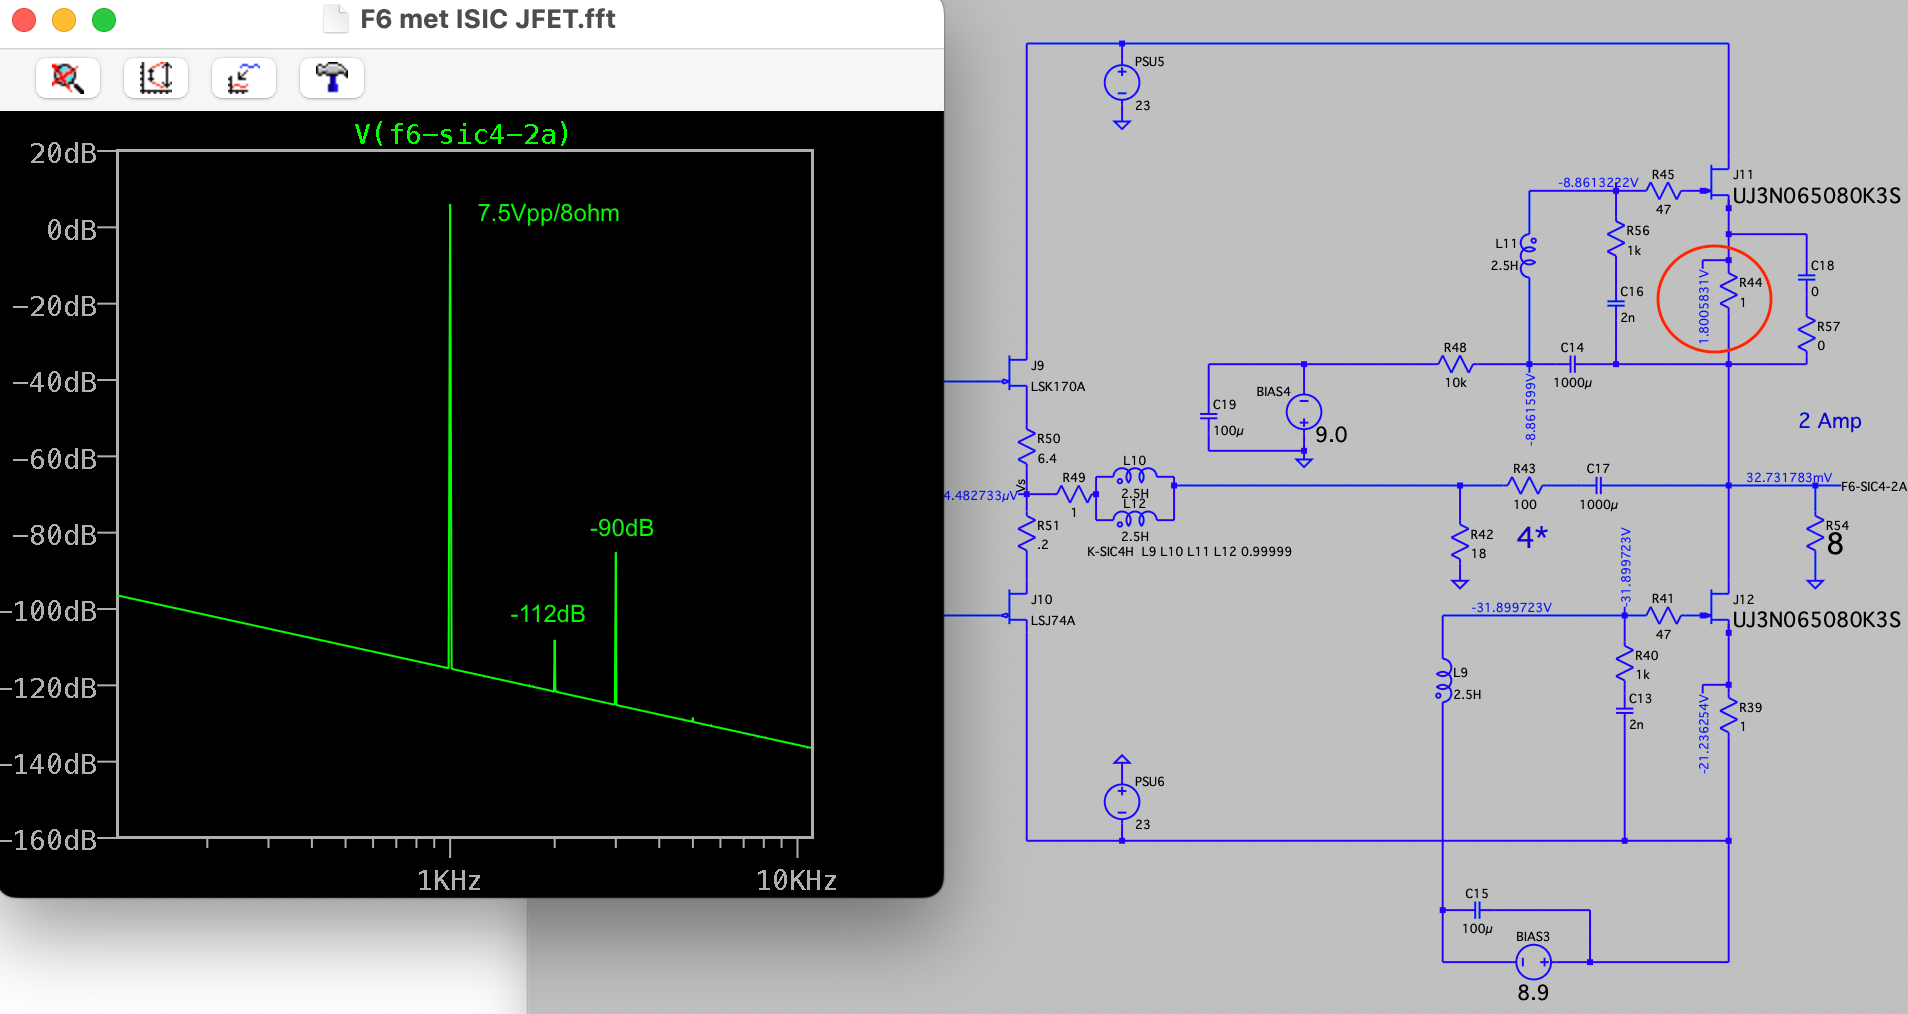Screen dimensions: 1908x1014
Task: Click the 2 Amp schematic comment
Action: [x=1830, y=421]
